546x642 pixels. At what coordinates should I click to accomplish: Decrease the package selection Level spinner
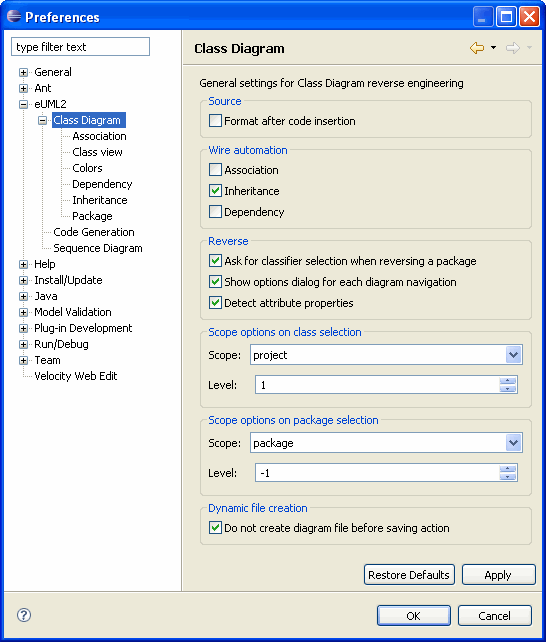pyautogui.click(x=508, y=477)
